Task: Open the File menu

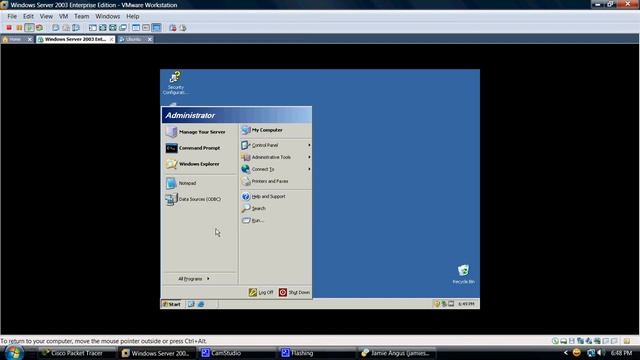Action: [x=12, y=16]
